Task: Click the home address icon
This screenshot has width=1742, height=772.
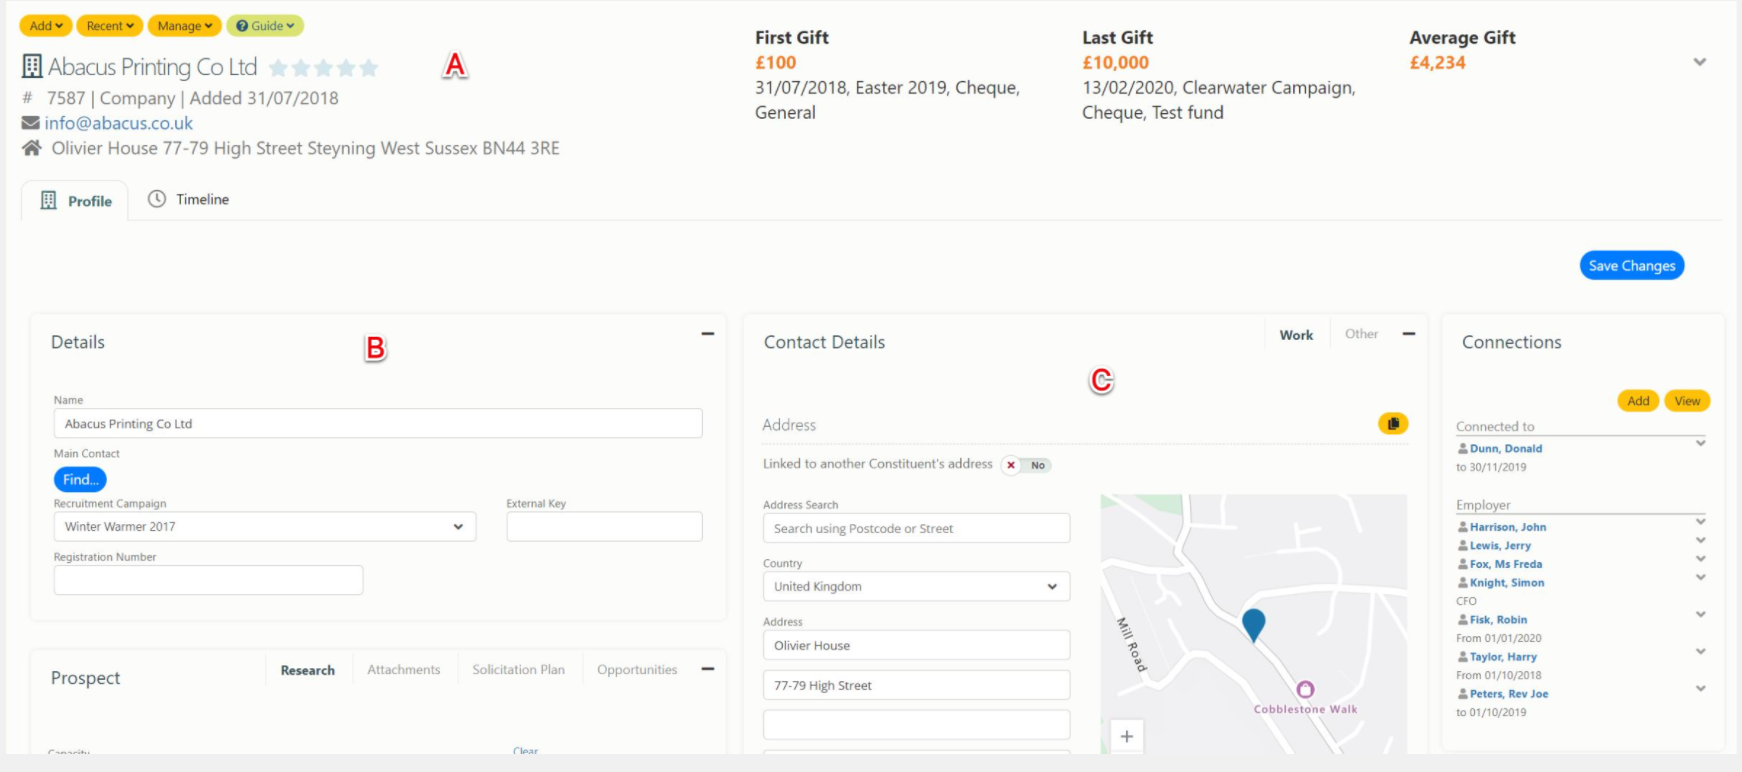Action: [32, 148]
